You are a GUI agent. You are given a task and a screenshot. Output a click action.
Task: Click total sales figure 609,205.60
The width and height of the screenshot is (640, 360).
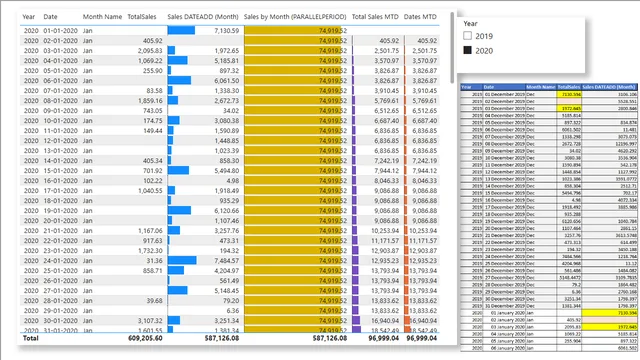tap(145, 338)
